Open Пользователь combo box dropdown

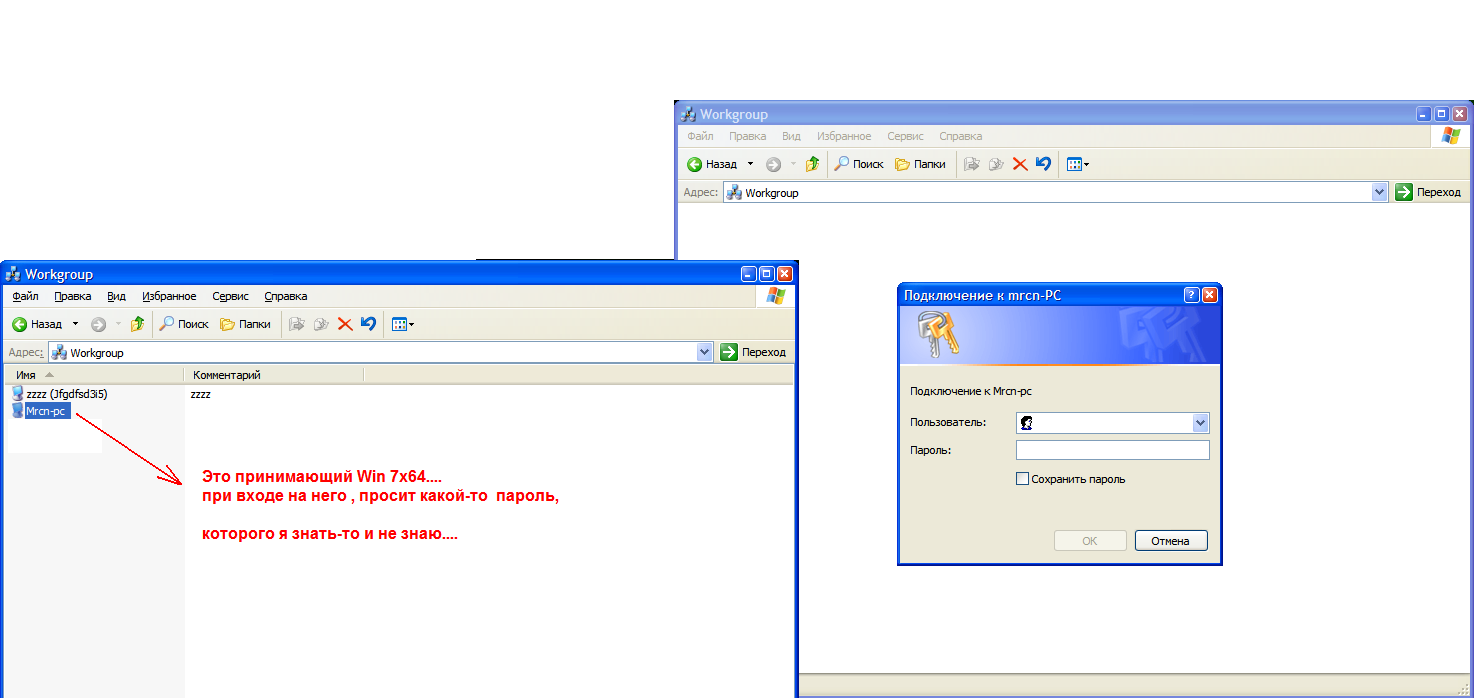pyautogui.click(x=1201, y=423)
